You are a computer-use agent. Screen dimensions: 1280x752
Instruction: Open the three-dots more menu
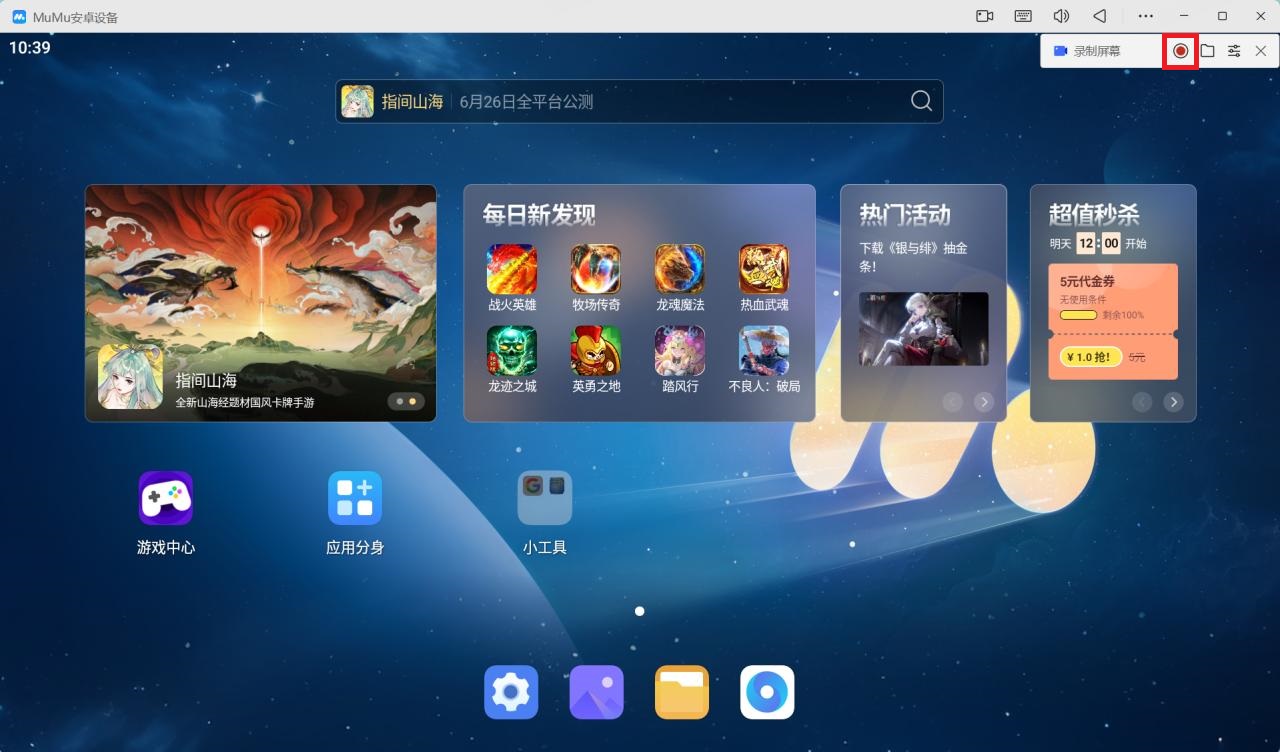click(1146, 16)
